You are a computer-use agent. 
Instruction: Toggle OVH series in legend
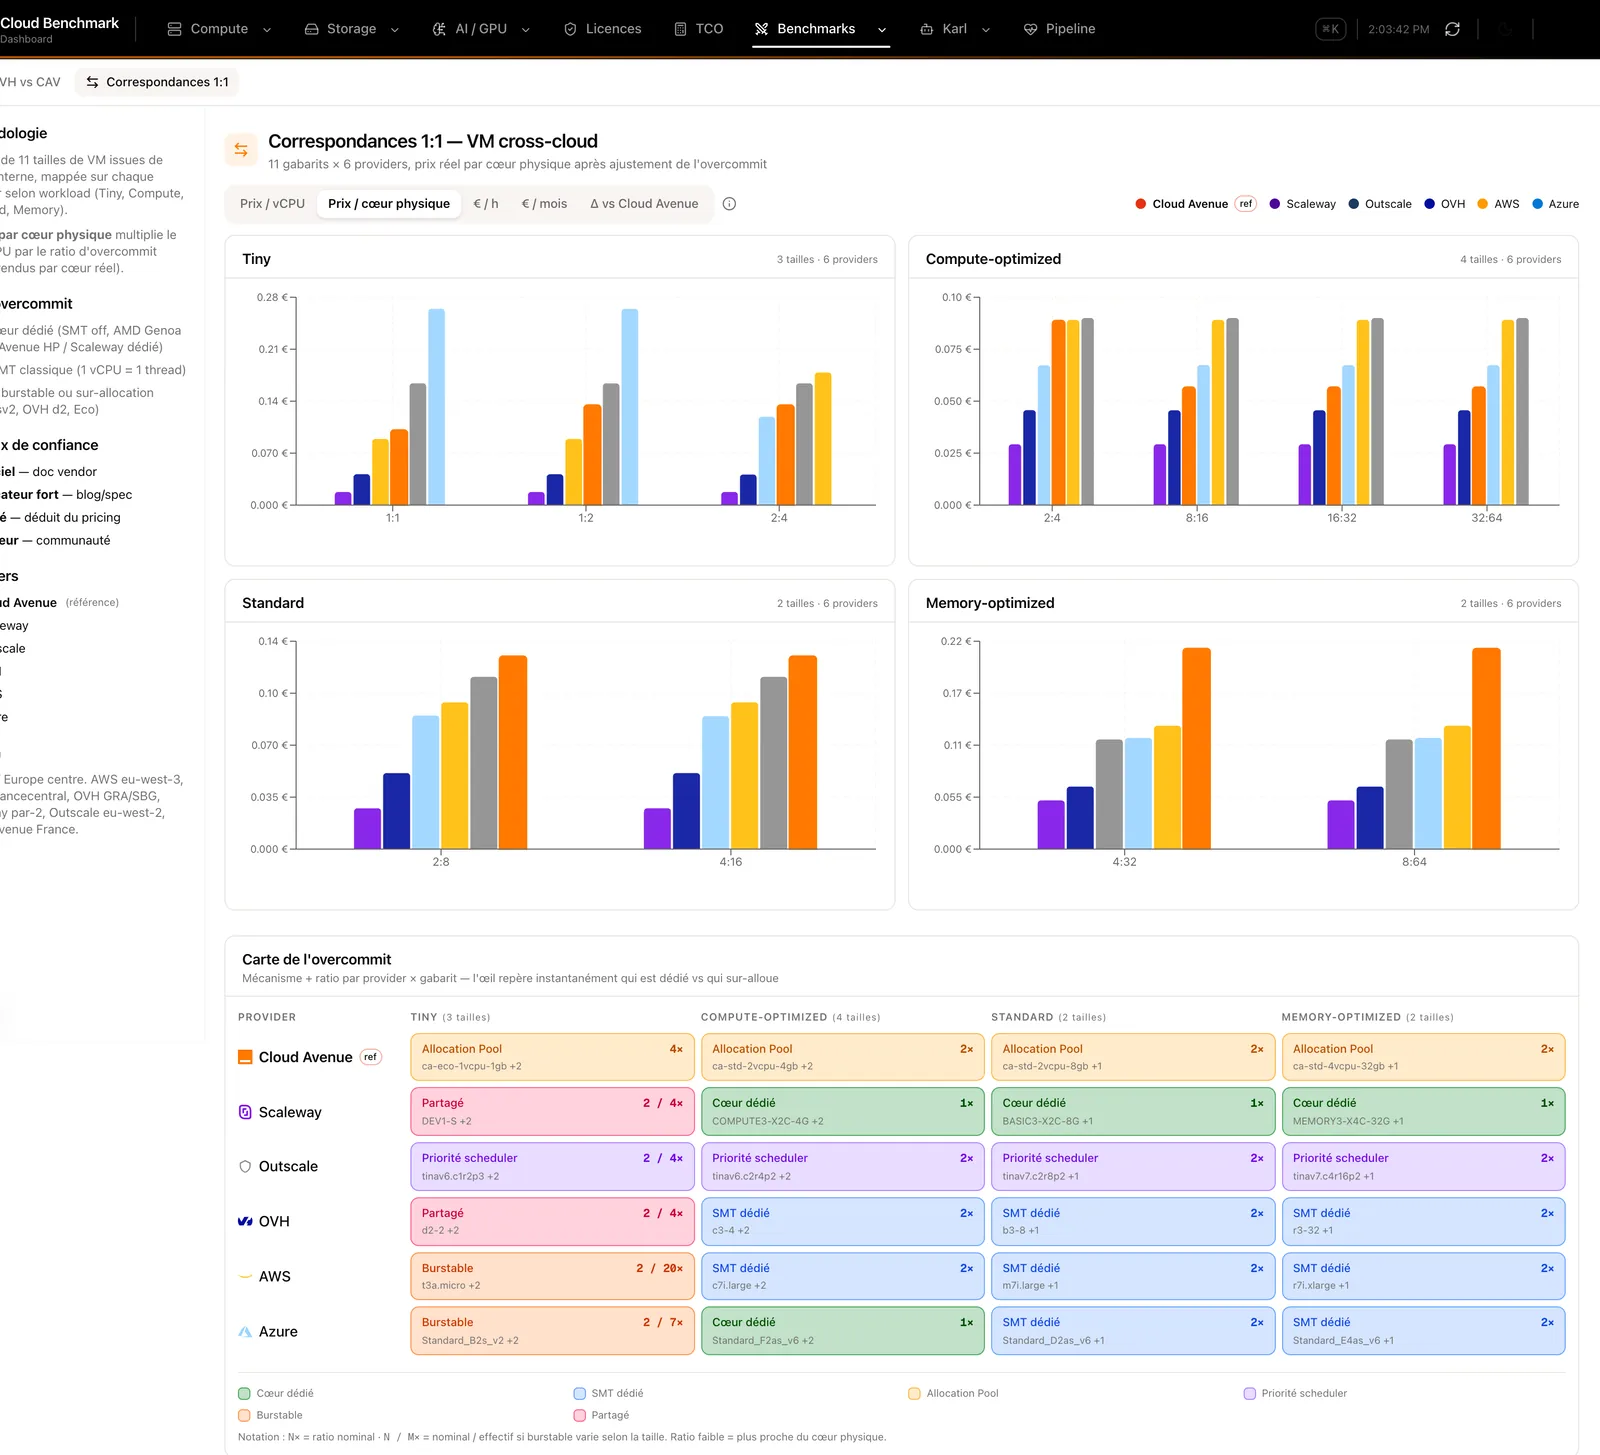(1444, 204)
